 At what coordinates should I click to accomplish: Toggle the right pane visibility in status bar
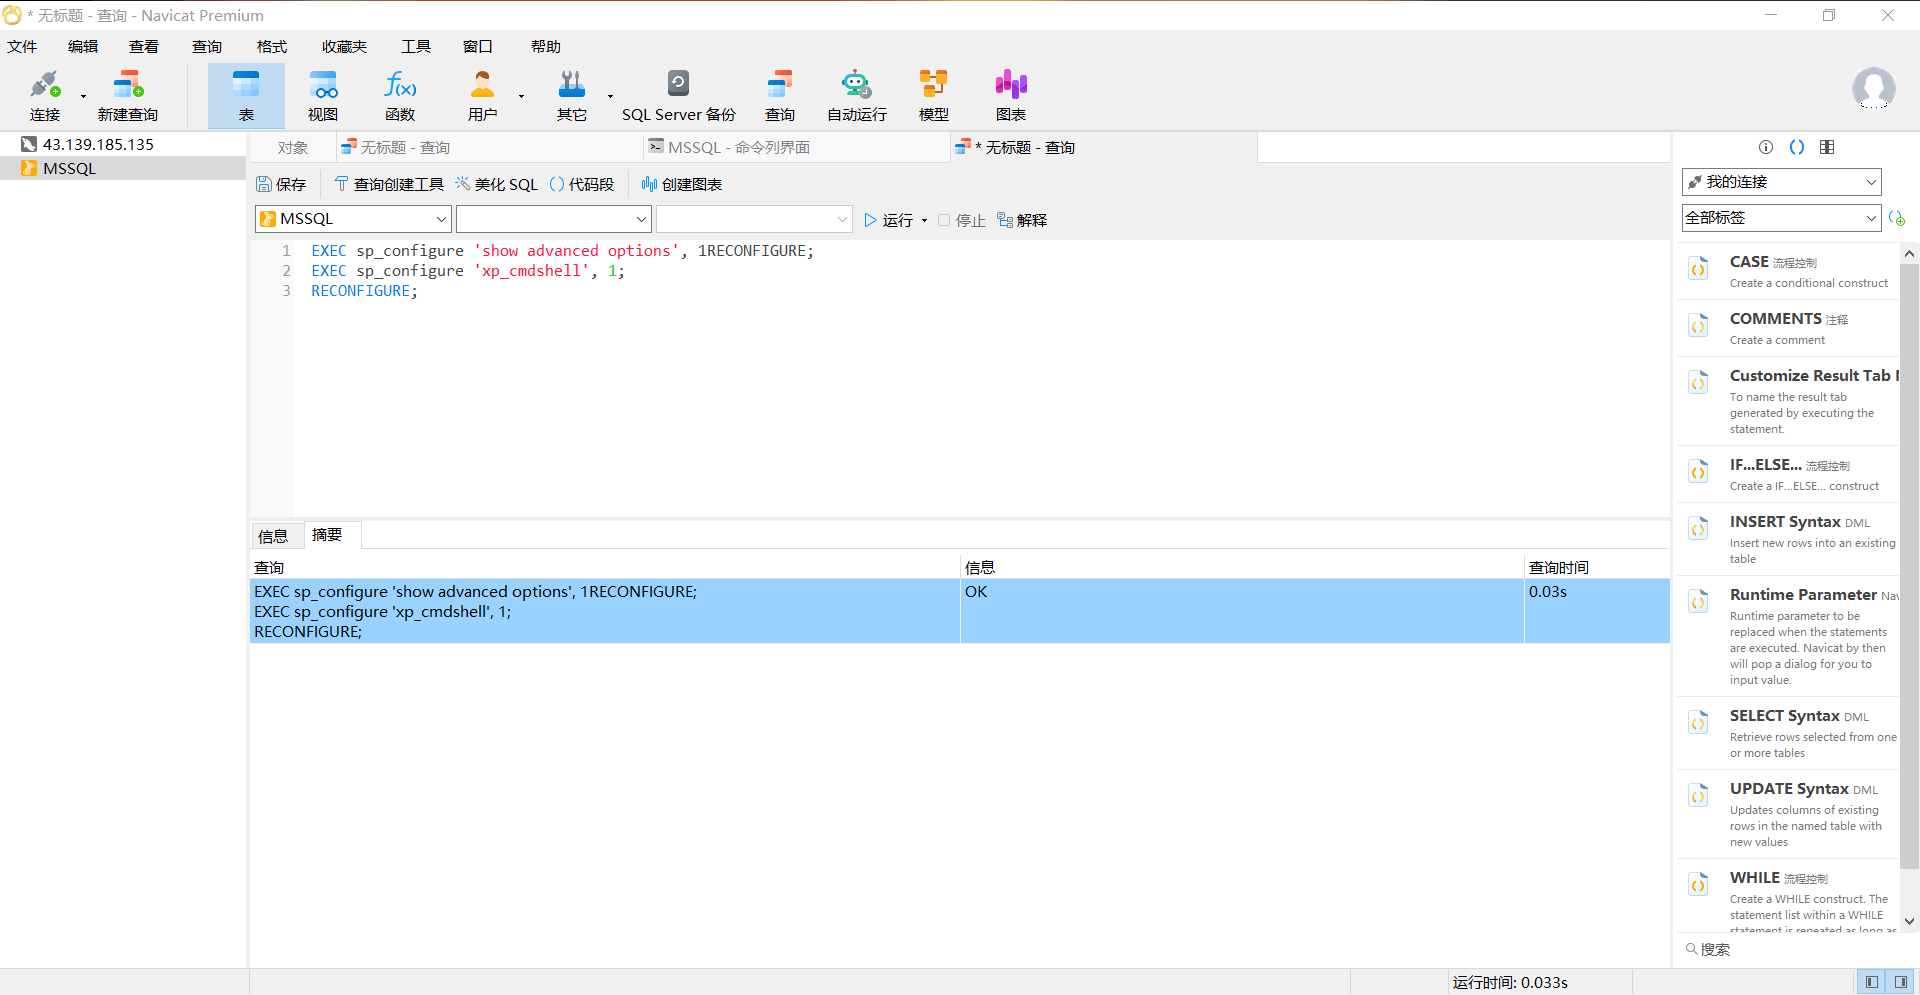[x=1901, y=982]
